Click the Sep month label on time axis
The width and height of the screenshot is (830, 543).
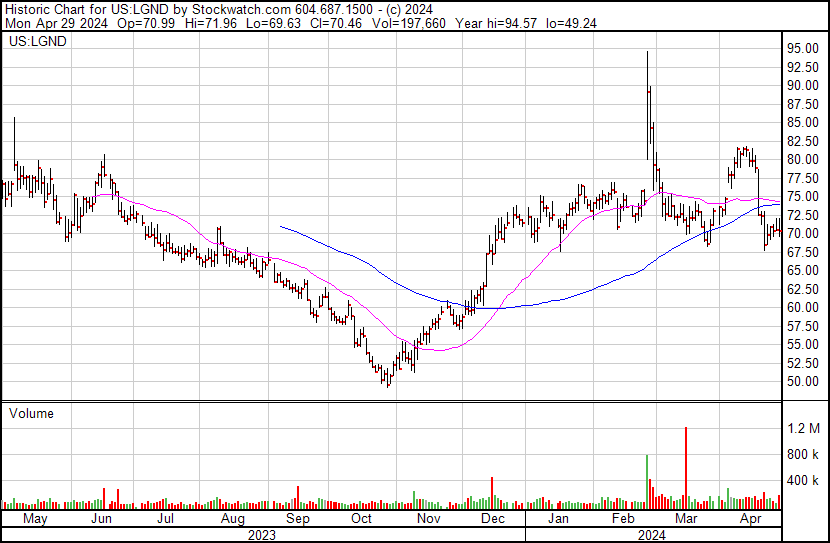(298, 519)
